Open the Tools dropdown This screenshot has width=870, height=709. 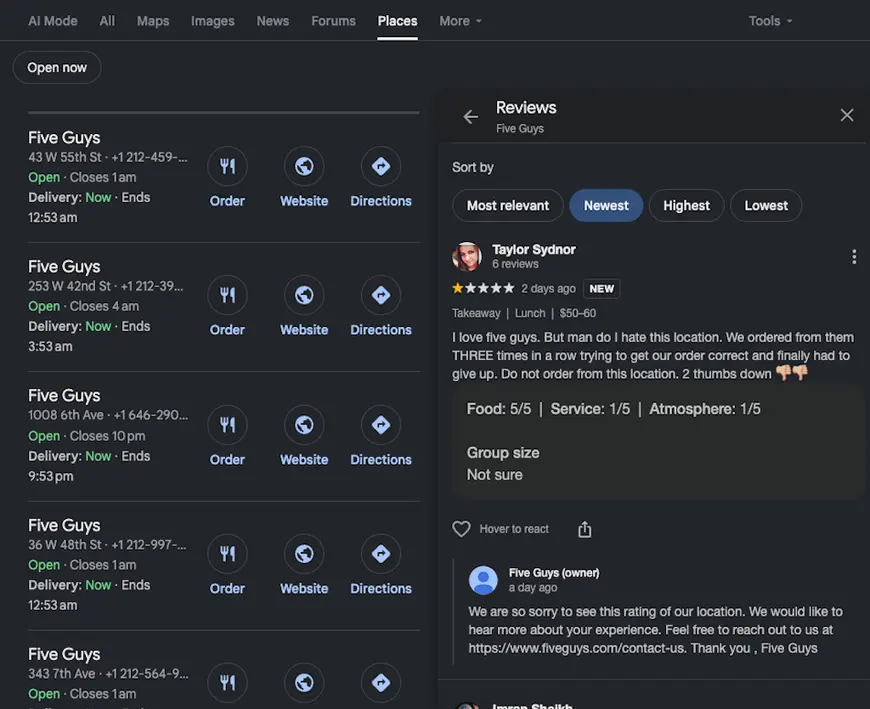point(770,21)
